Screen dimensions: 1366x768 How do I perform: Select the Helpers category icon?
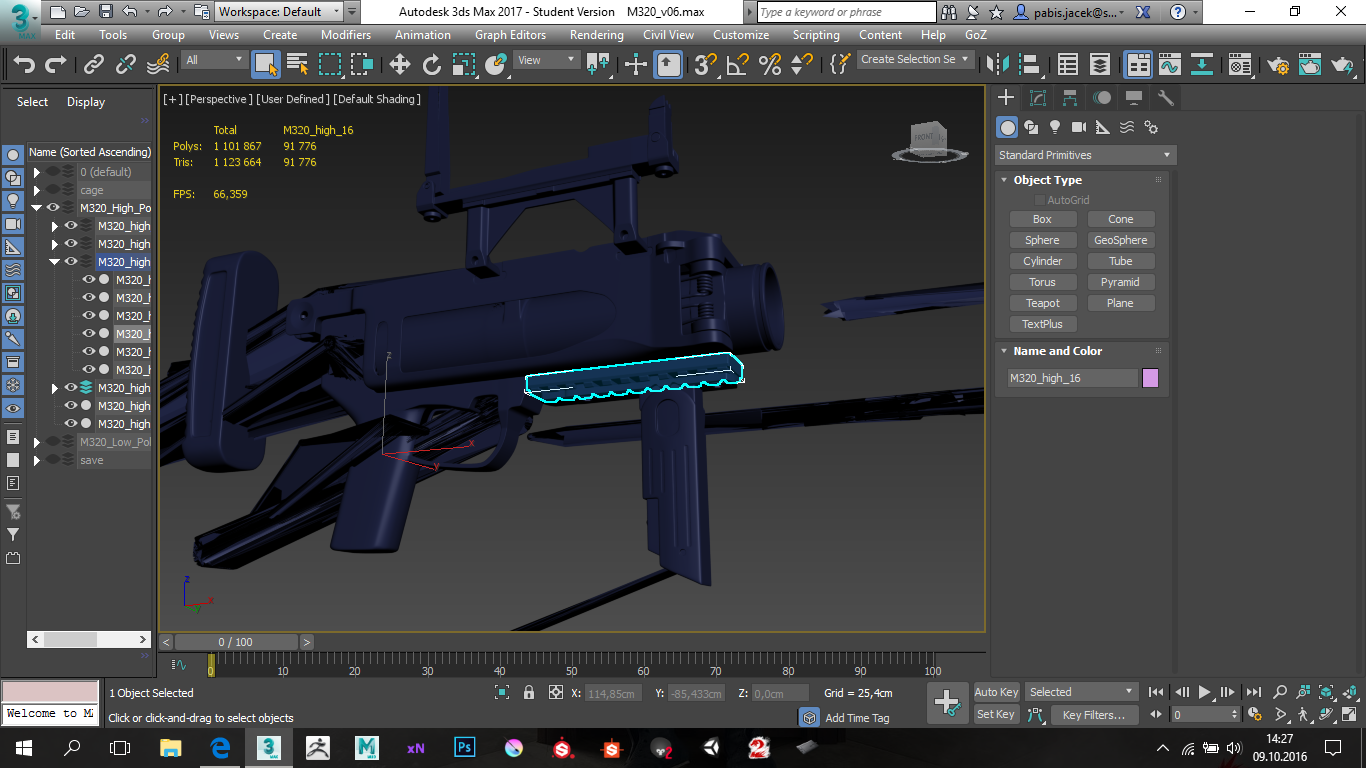[x=1102, y=127]
